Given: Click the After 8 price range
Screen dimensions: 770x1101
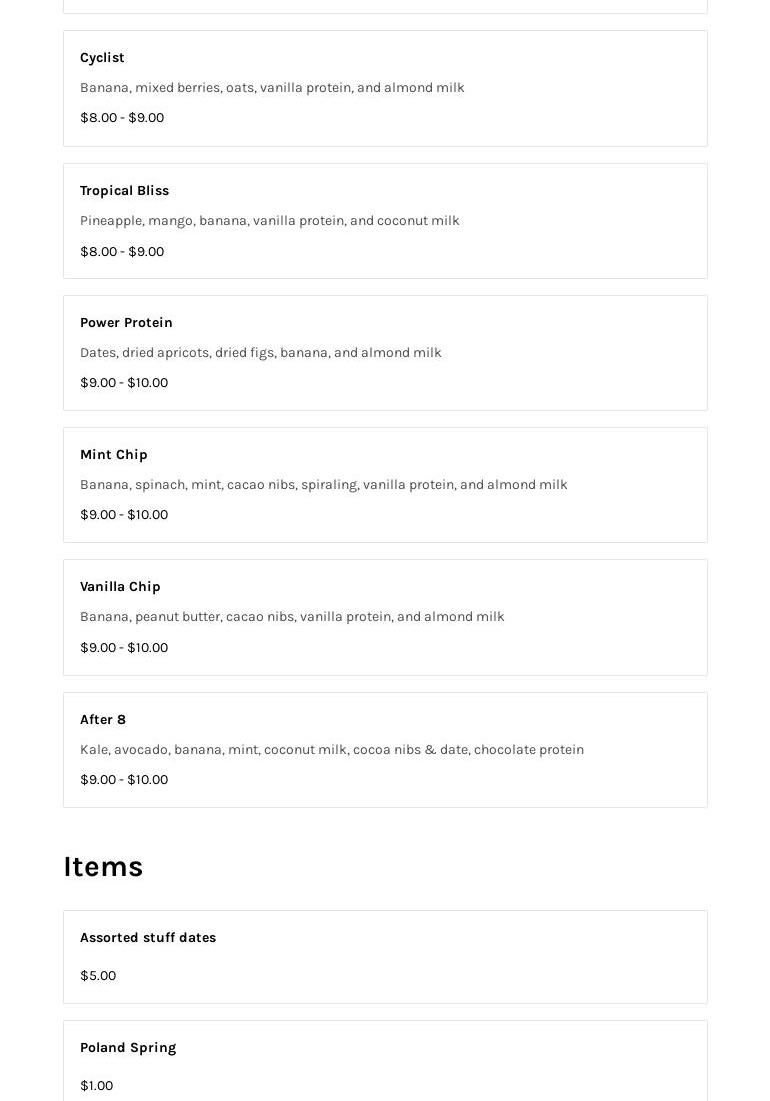Looking at the screenshot, I should (x=124, y=780).
